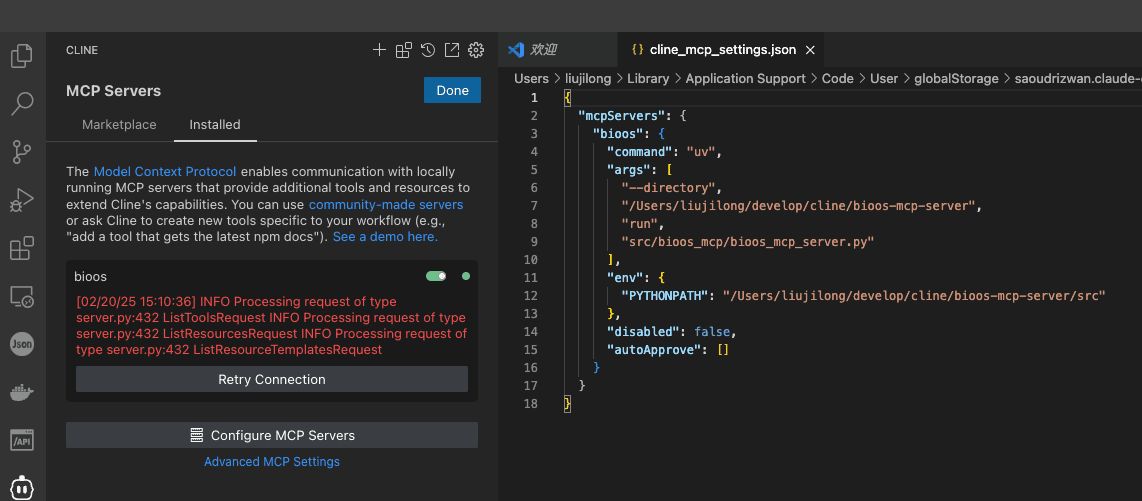The image size is (1142, 501).
Task: Open Cline settings gear icon
Action: coord(476,50)
